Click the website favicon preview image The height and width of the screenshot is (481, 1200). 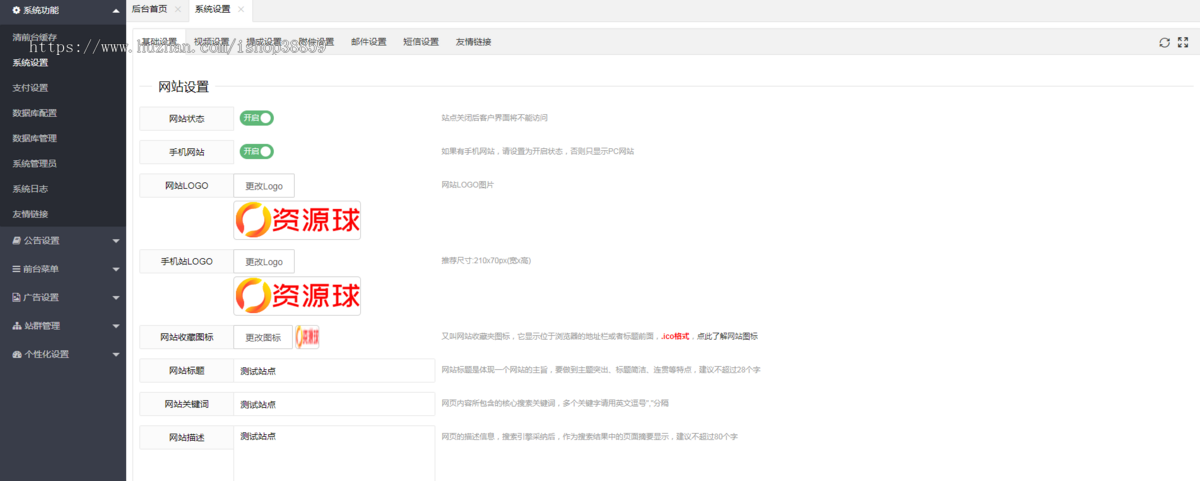click(307, 337)
